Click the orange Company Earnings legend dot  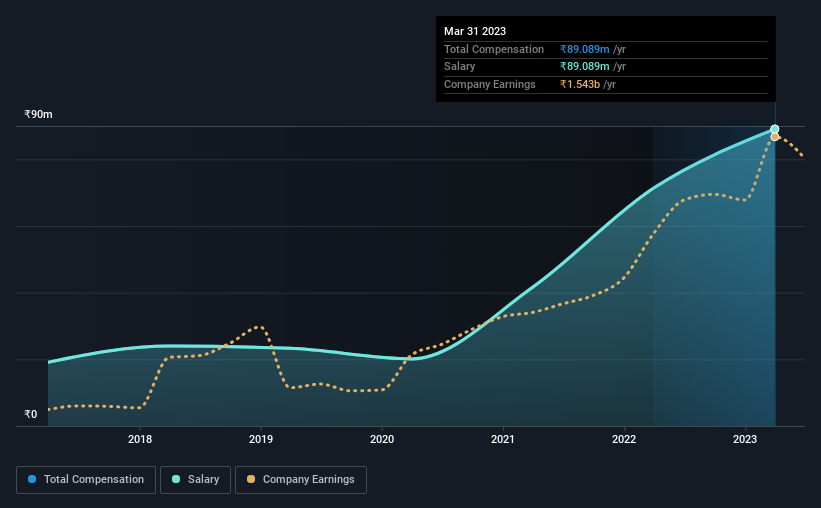[x=251, y=479]
